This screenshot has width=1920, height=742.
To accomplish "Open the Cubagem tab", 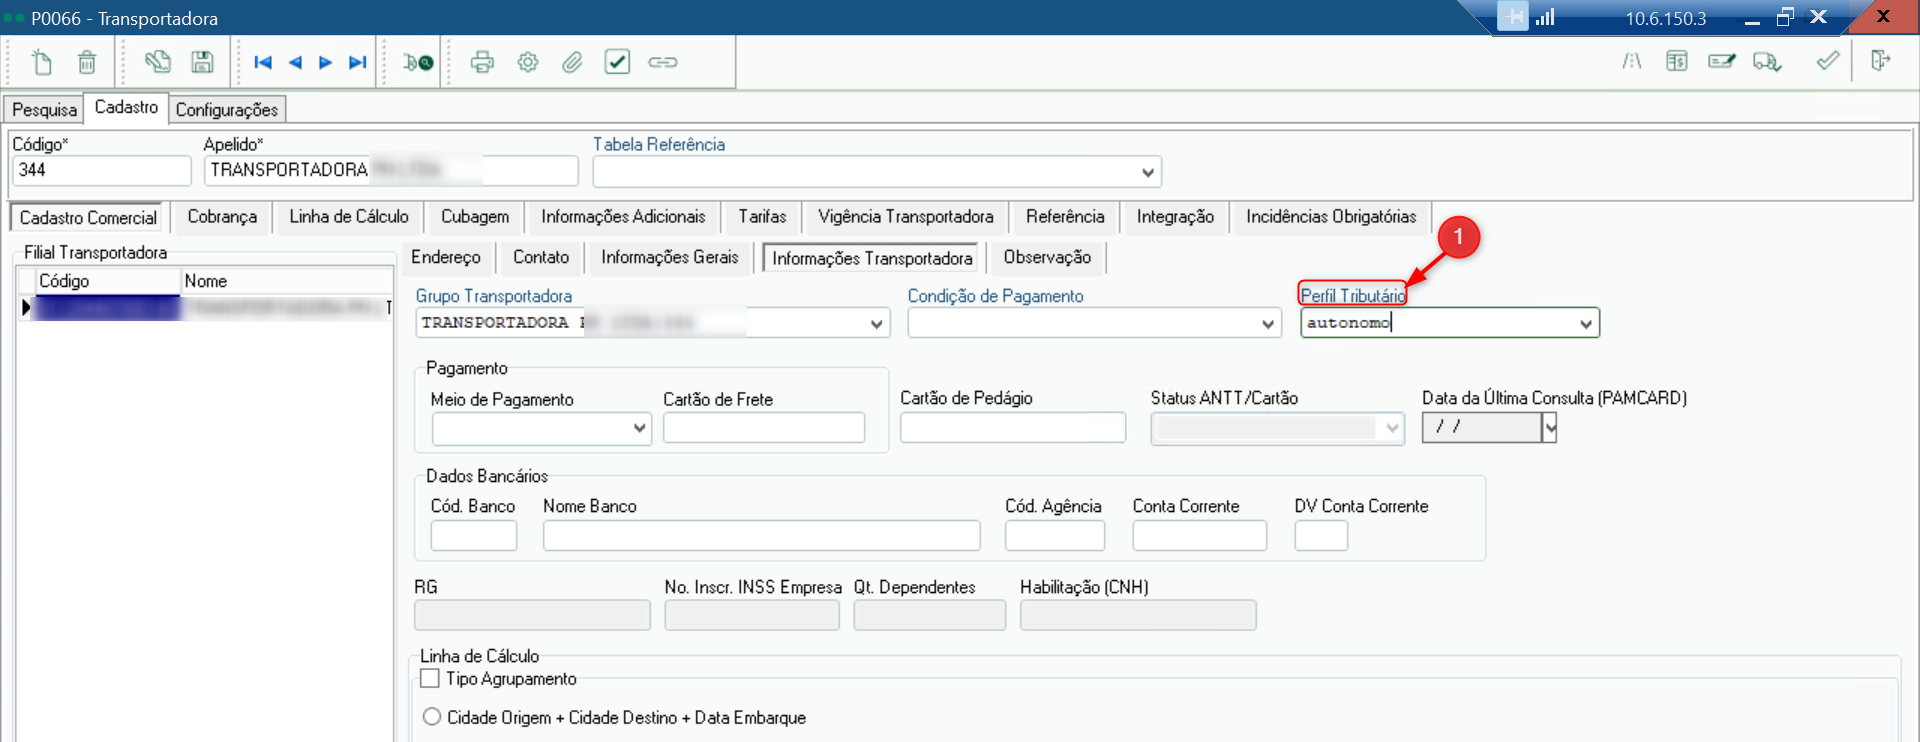I will coord(475,216).
